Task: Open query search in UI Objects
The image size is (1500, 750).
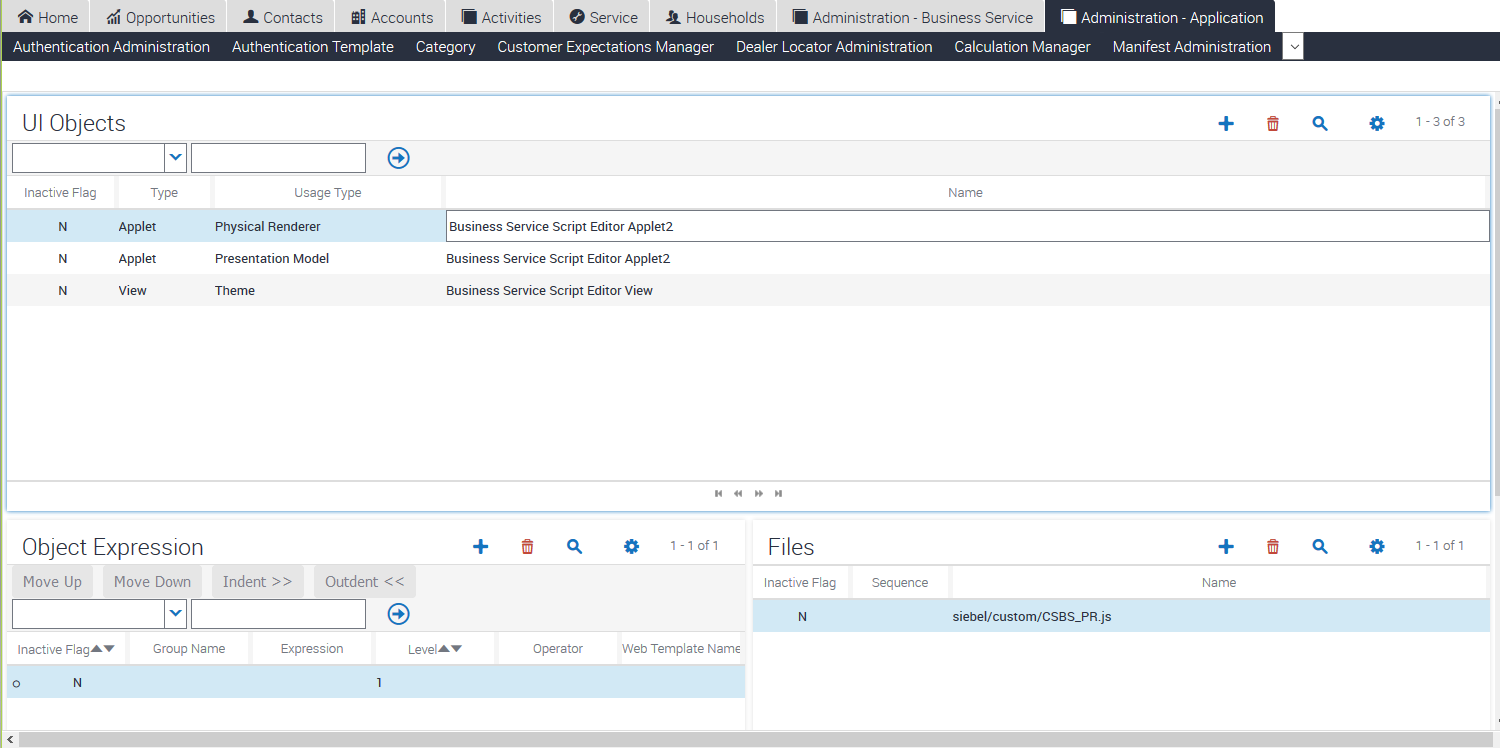Action: point(1320,123)
